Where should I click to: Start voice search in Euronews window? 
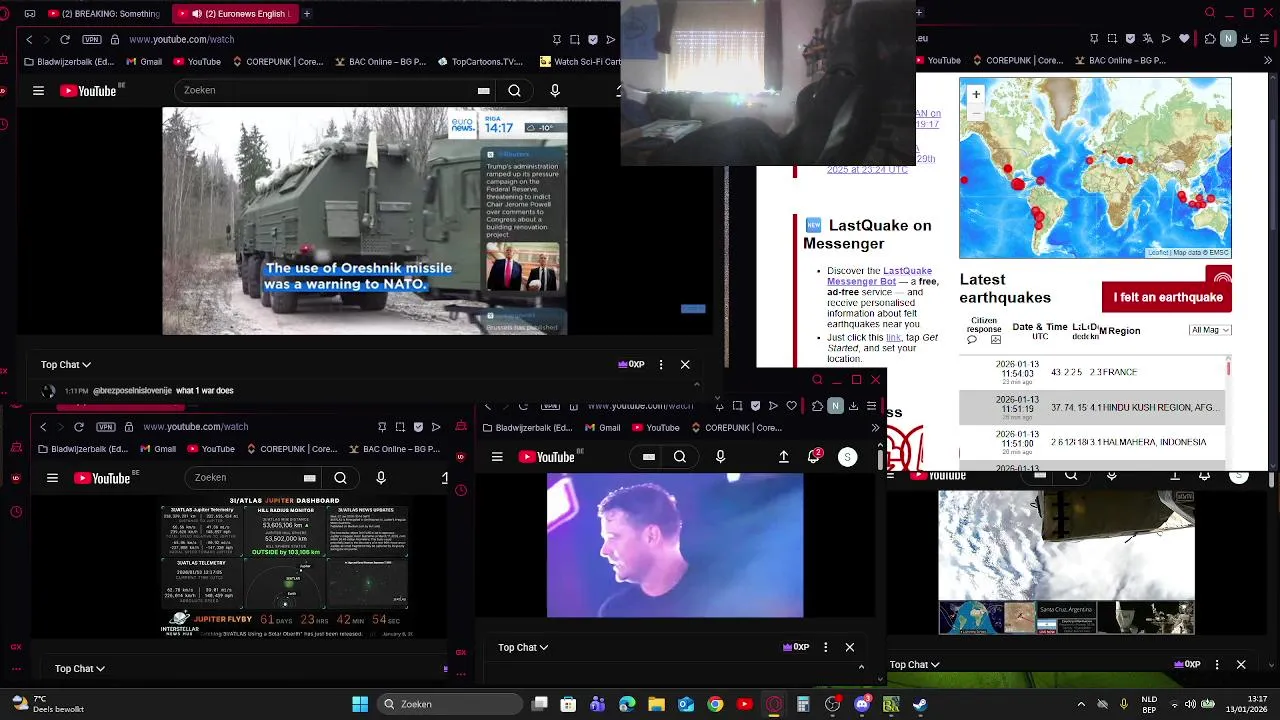coord(555,90)
